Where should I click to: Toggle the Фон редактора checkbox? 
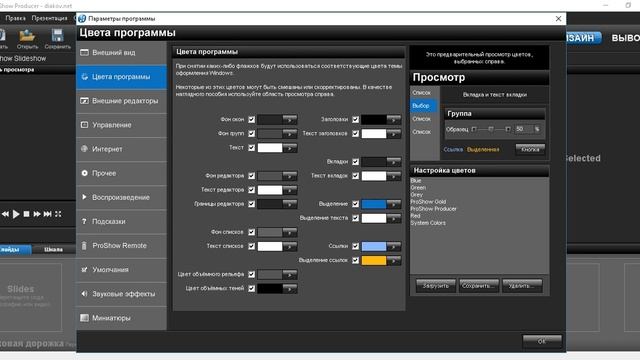pos(251,176)
